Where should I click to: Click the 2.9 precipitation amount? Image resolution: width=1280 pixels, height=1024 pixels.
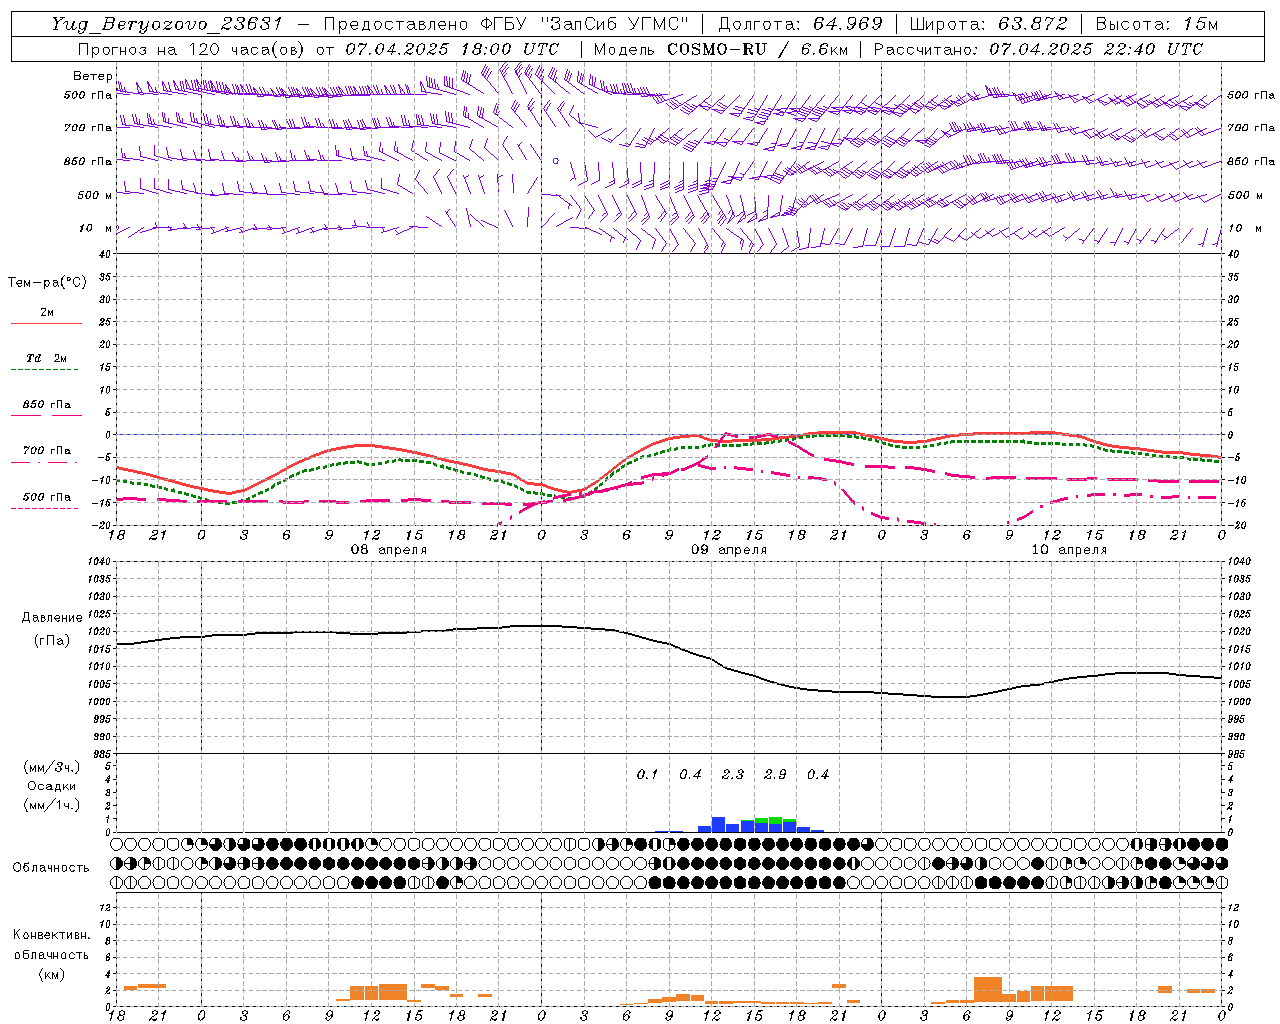click(x=775, y=774)
